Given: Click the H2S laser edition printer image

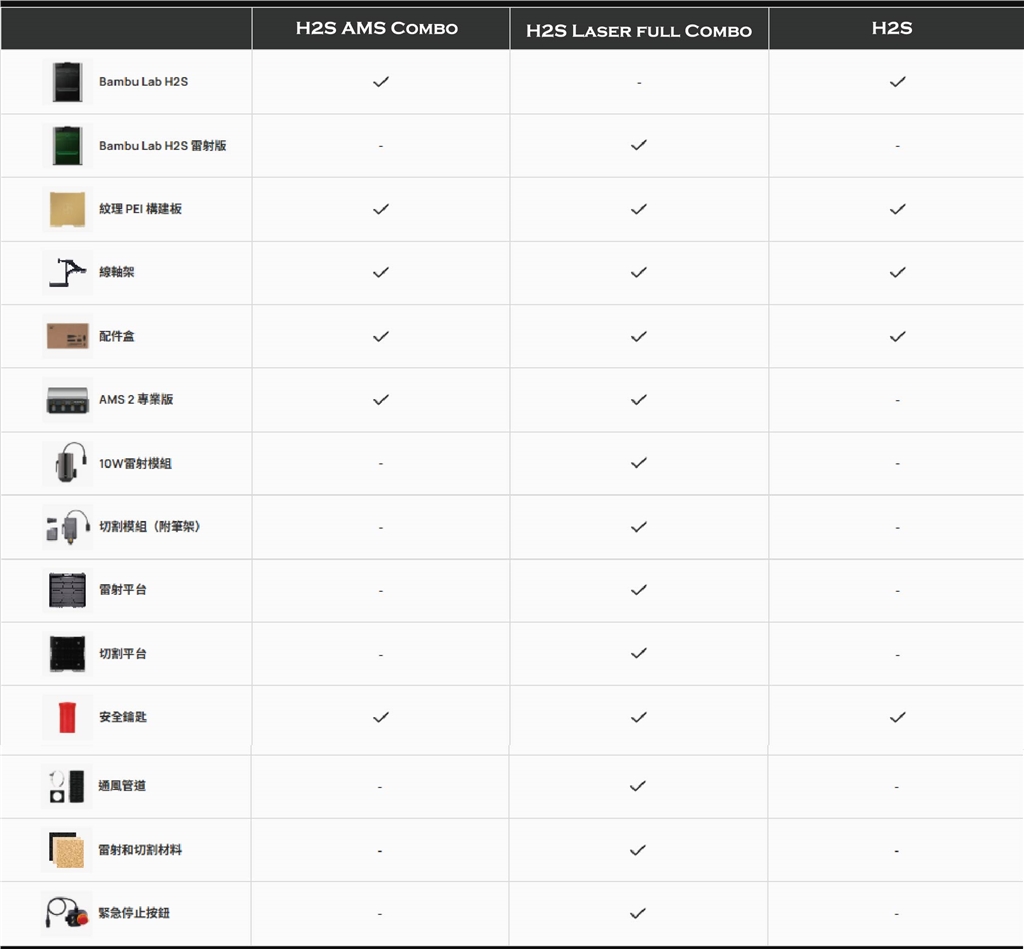Looking at the screenshot, I should coord(67,145).
